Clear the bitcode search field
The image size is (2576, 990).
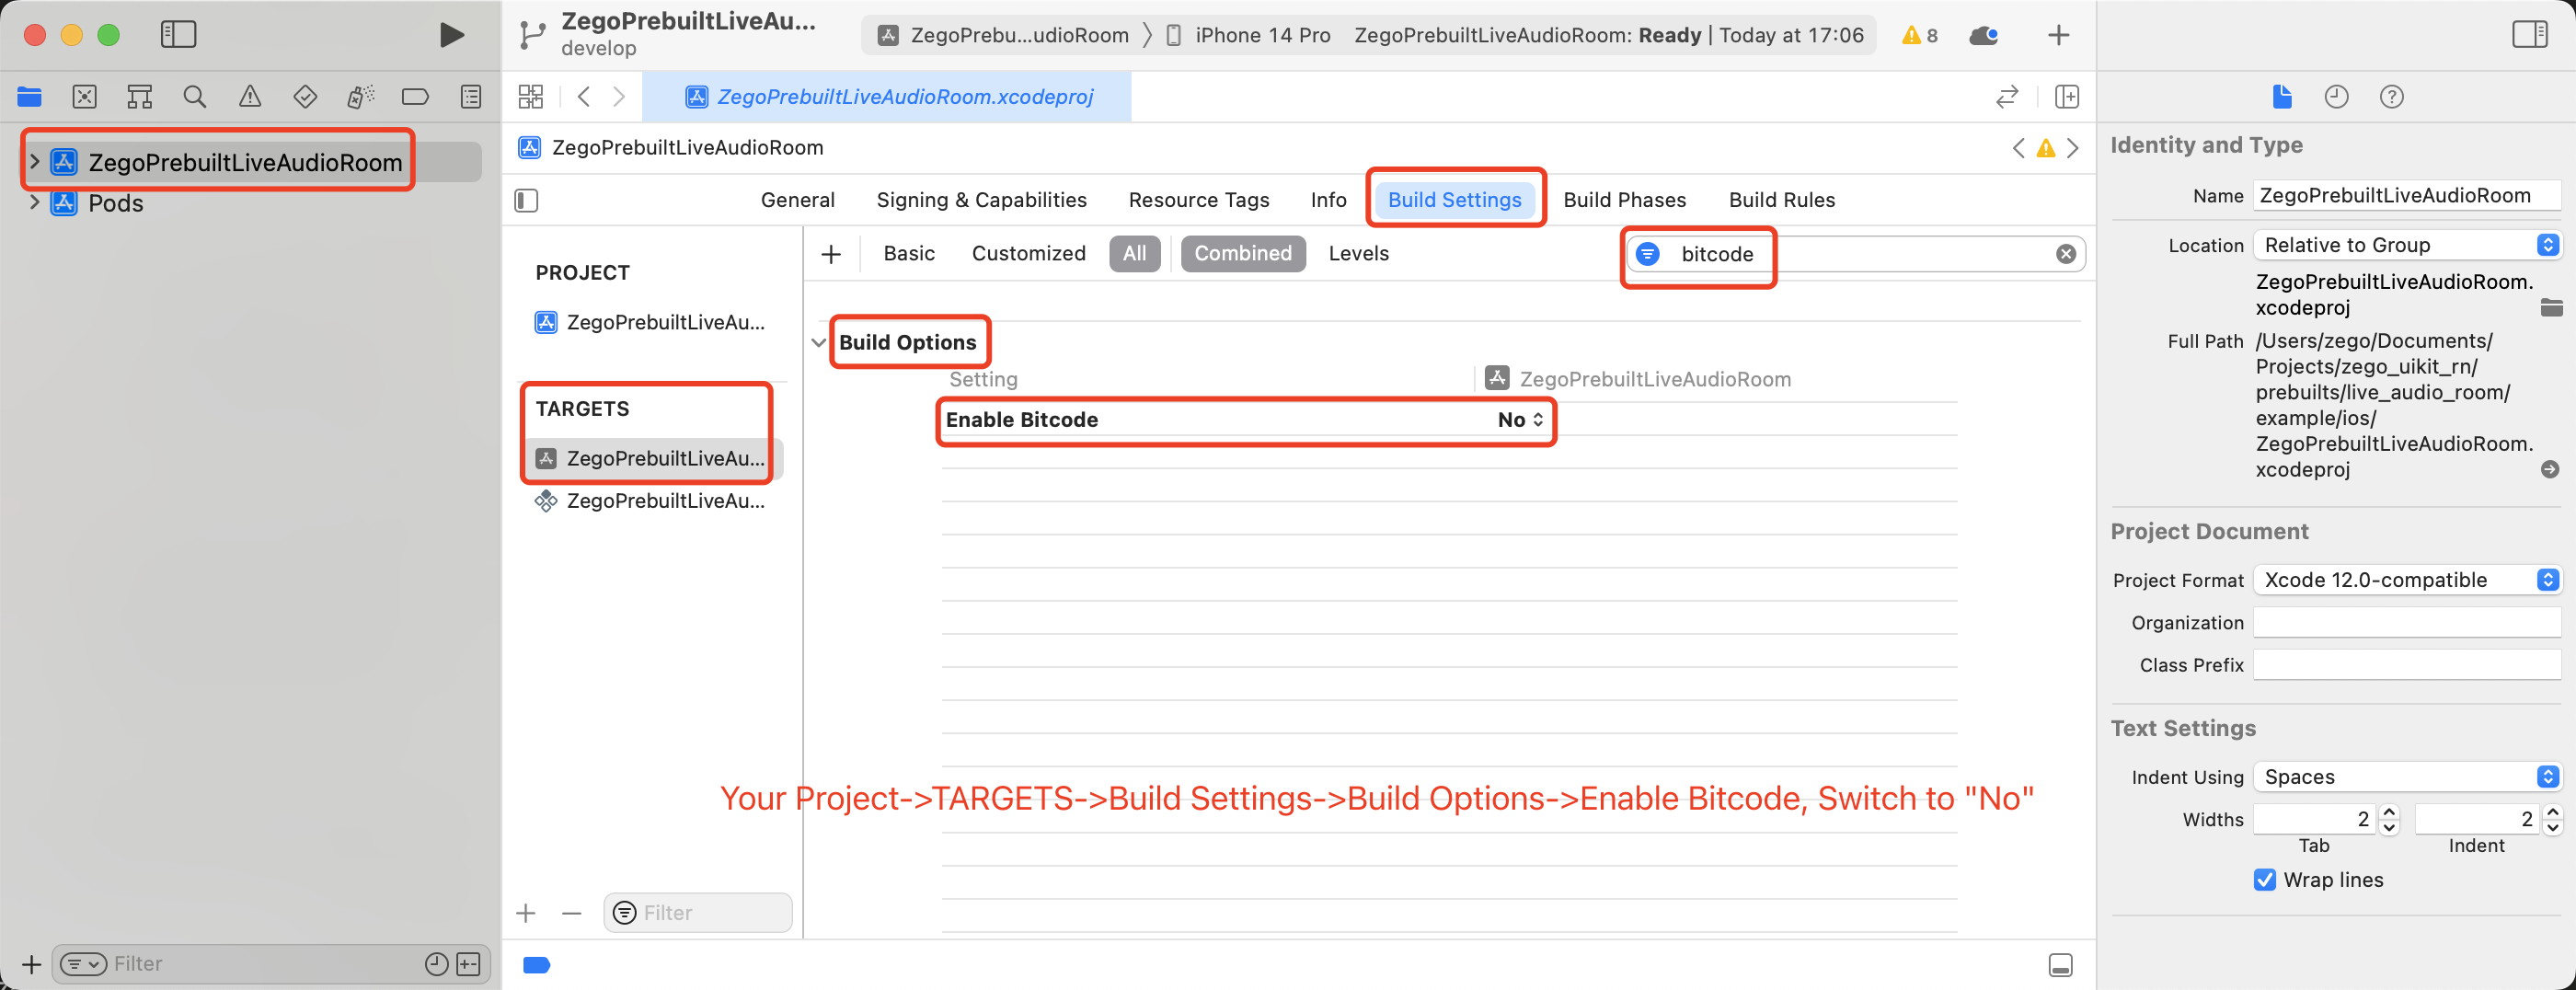click(2066, 254)
